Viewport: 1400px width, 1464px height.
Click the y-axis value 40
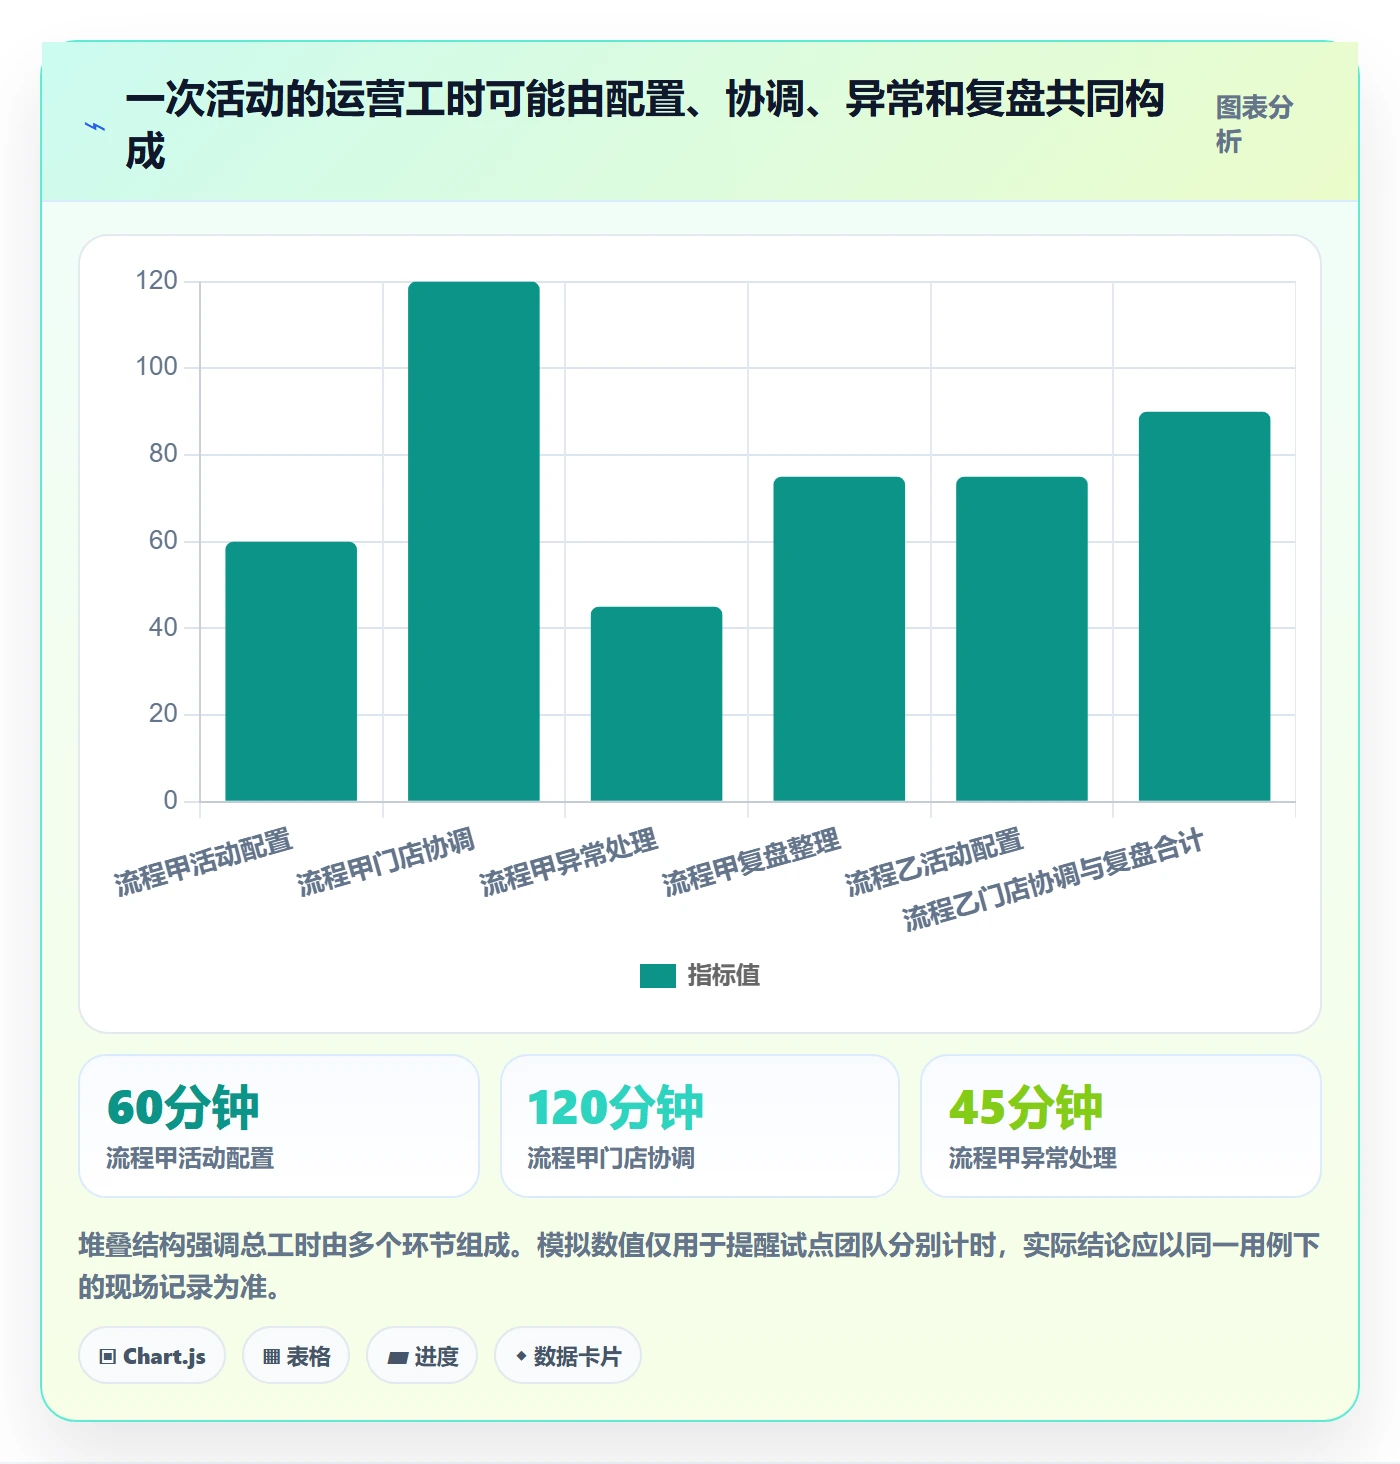tap(163, 628)
